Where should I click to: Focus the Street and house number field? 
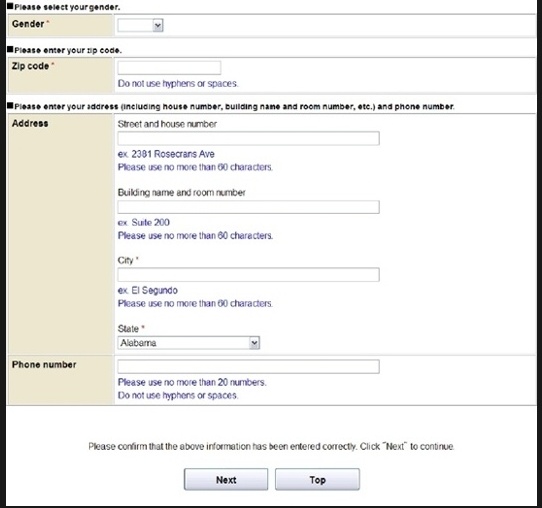click(x=248, y=138)
